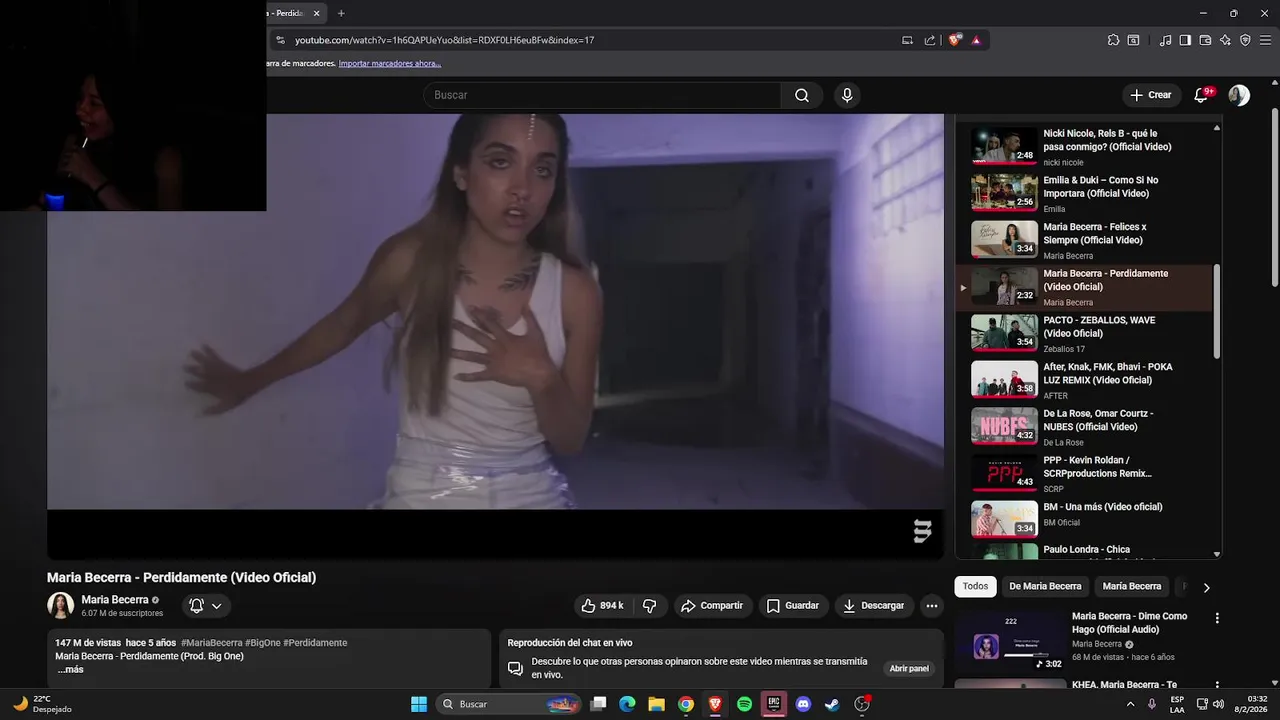
Task: Open Windows Start menu
Action: click(x=419, y=704)
